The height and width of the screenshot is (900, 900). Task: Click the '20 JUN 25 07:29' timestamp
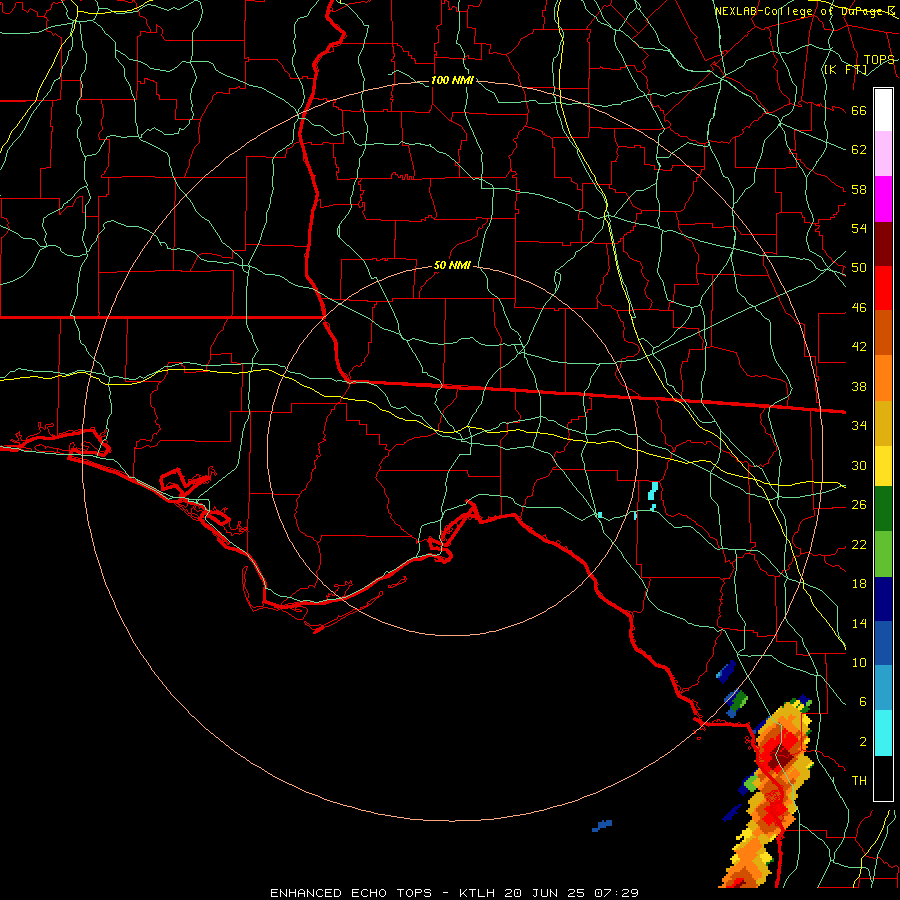572,893
